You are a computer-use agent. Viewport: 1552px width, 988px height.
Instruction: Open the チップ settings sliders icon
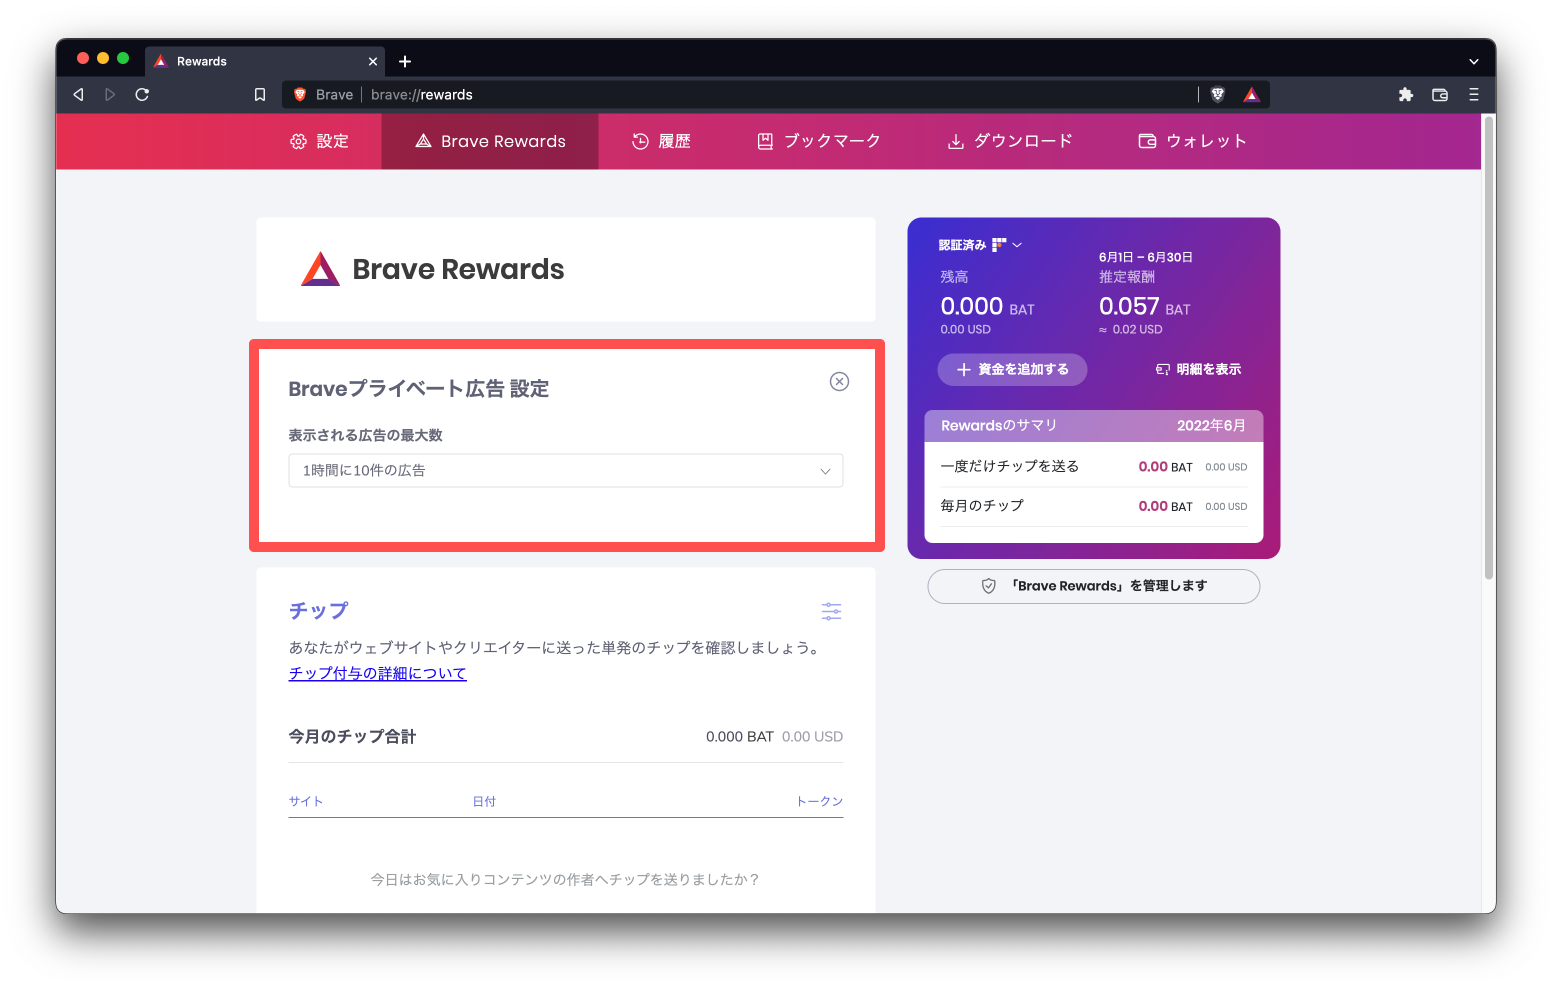831,611
